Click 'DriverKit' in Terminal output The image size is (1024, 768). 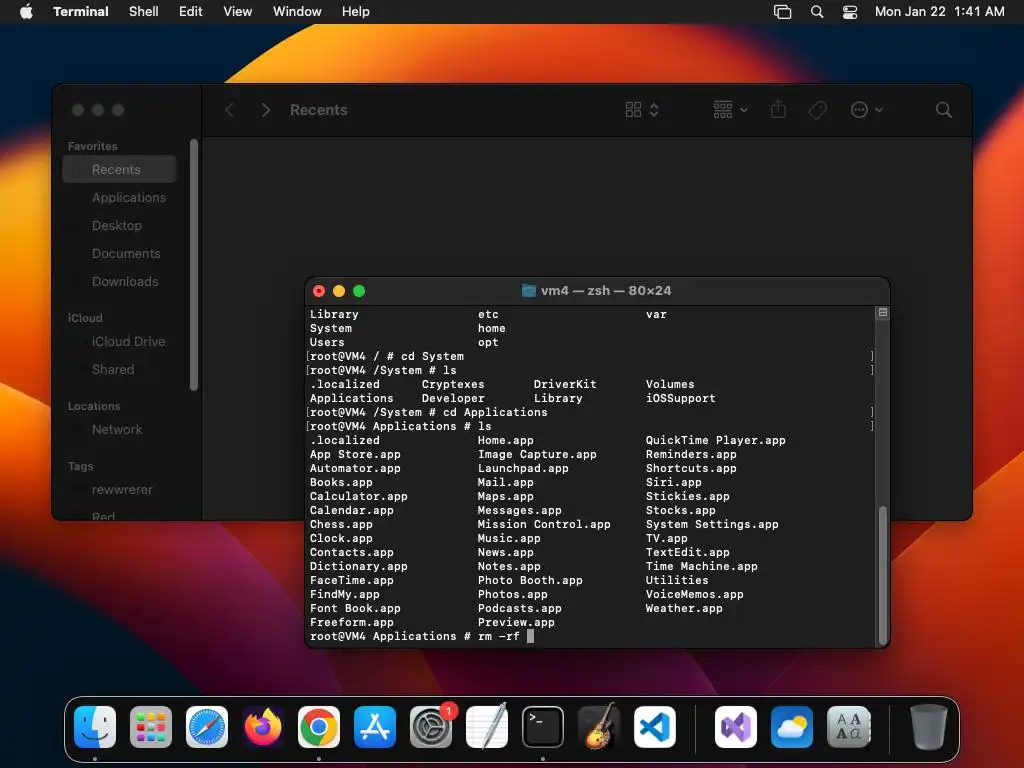[565, 384]
